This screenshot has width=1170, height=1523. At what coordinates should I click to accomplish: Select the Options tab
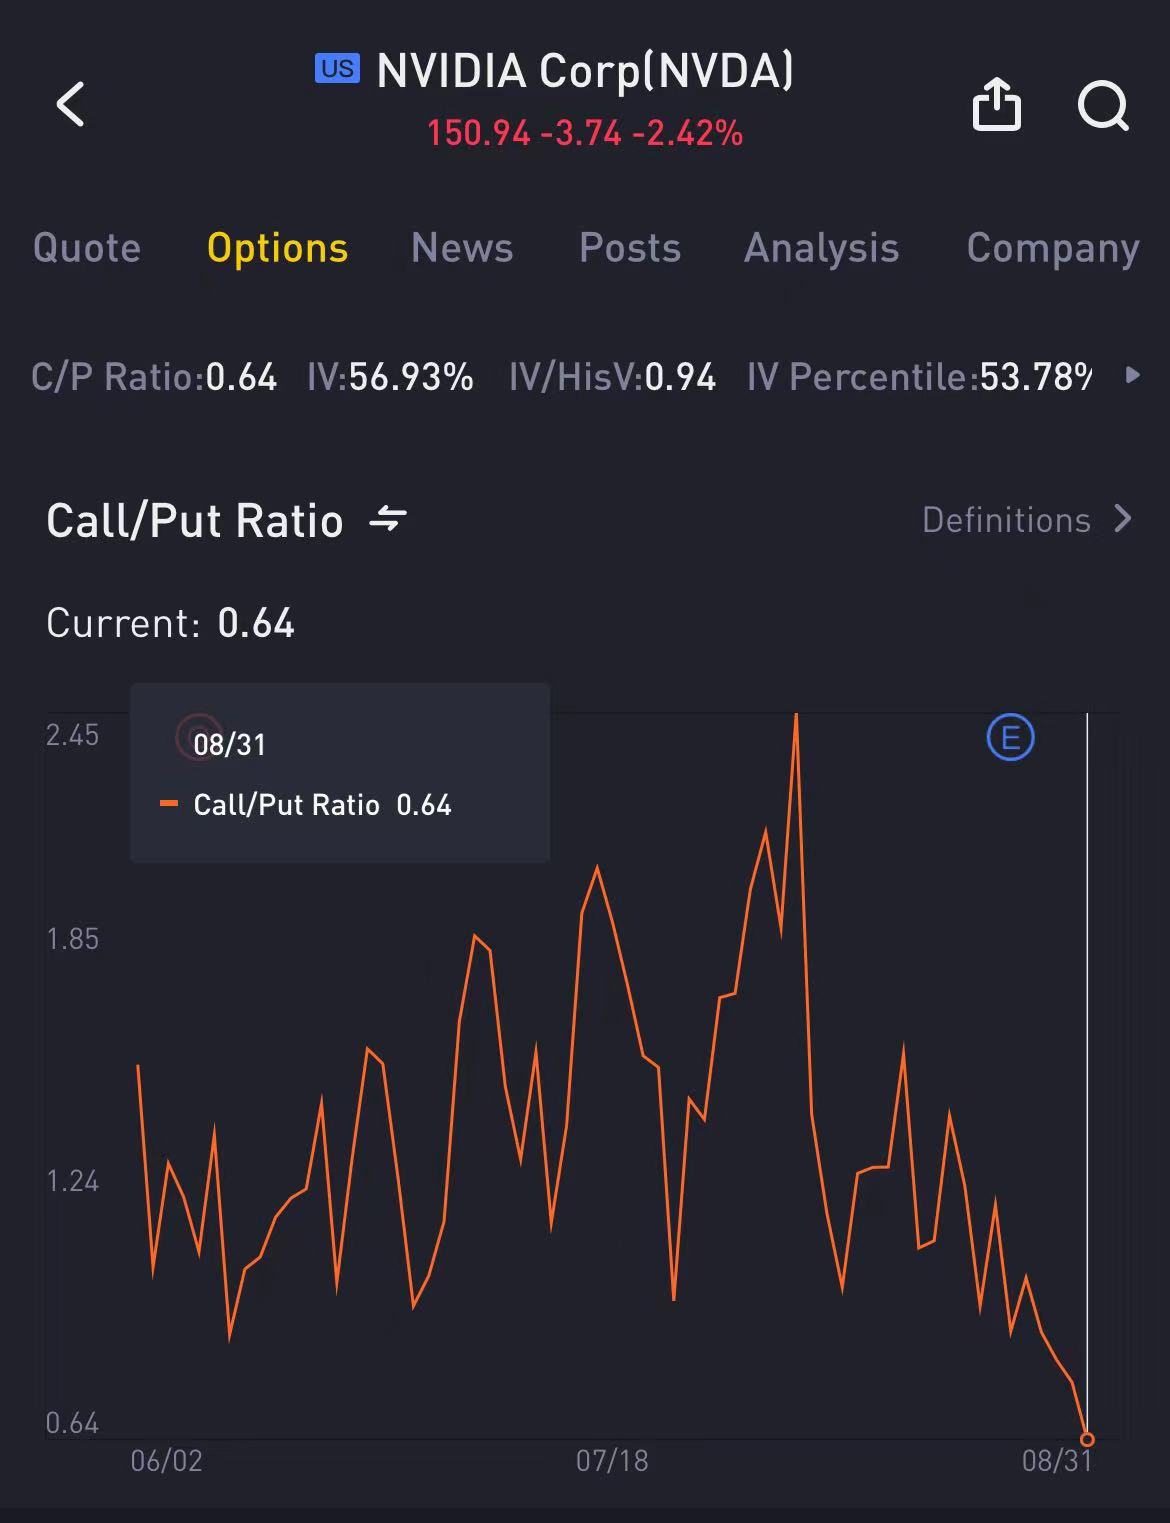(277, 248)
